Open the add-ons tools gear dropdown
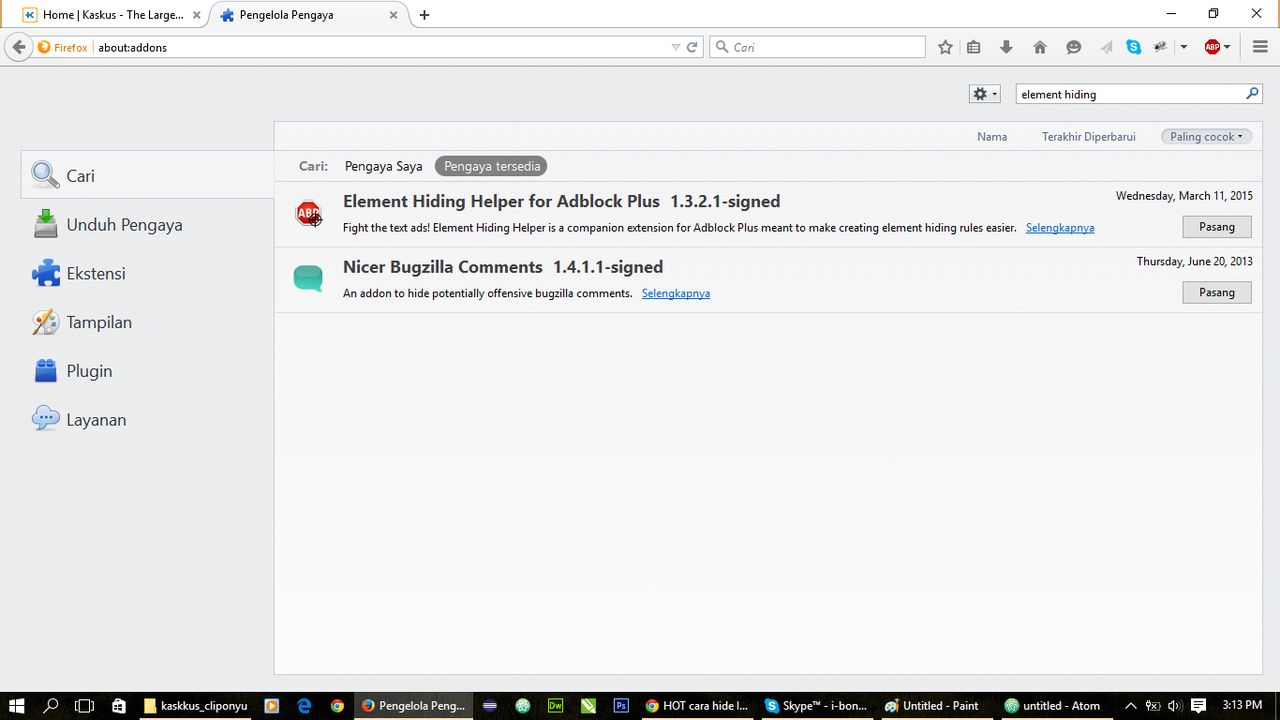This screenshot has width=1280, height=720. pyautogui.click(x=984, y=93)
